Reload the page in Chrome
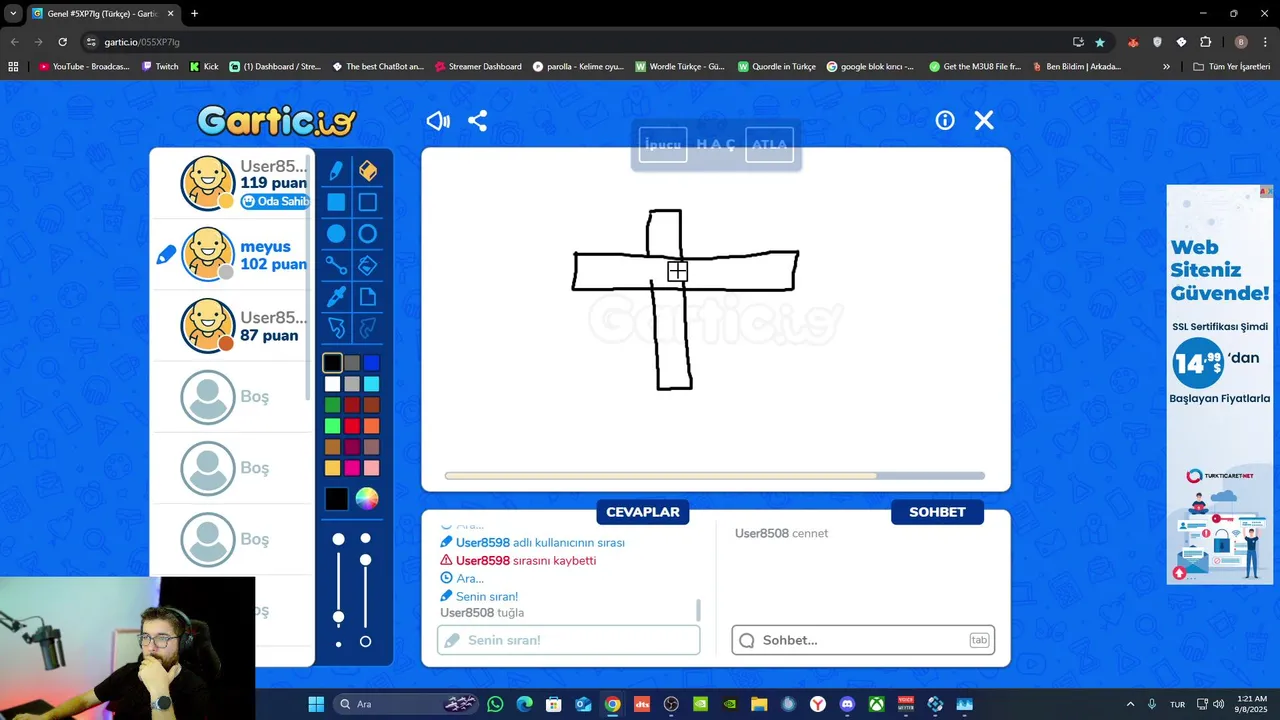 (x=63, y=42)
